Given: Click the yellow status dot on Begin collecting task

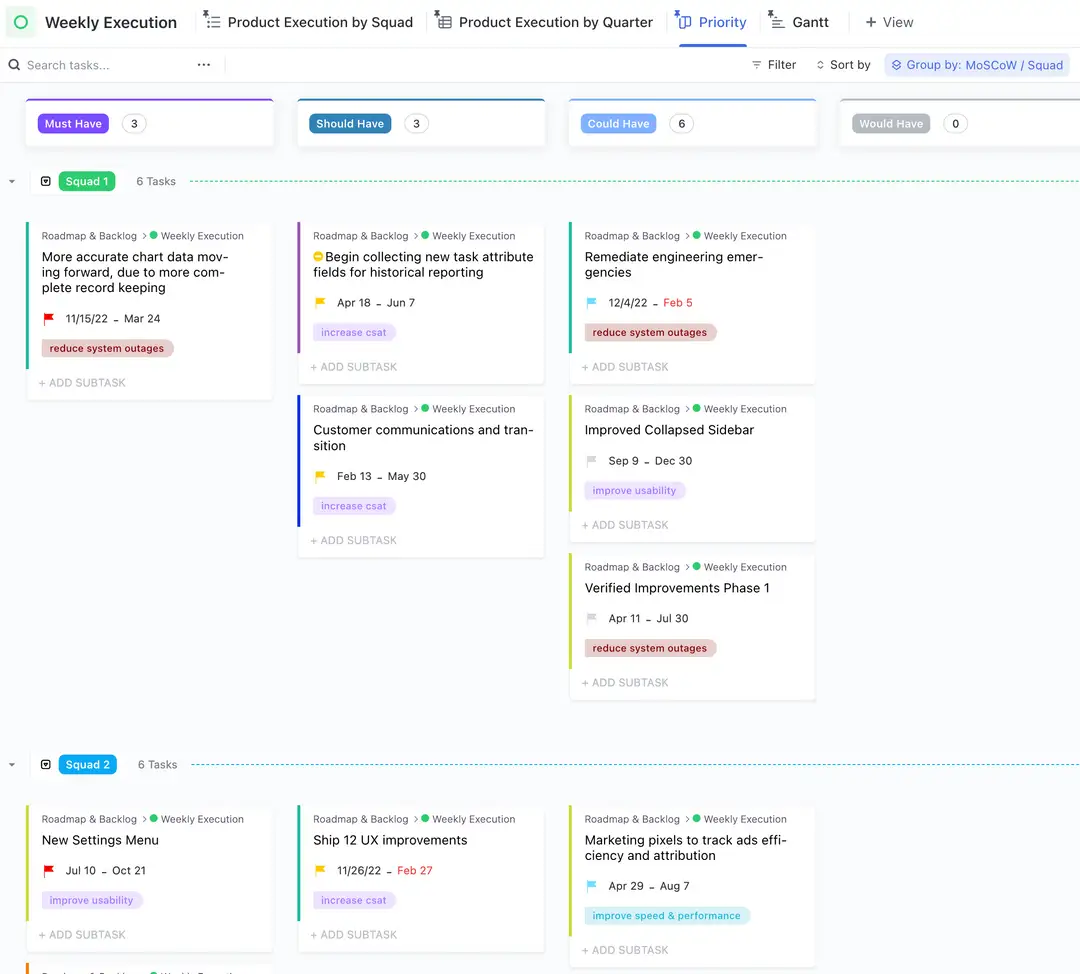Looking at the screenshot, I should tap(318, 257).
